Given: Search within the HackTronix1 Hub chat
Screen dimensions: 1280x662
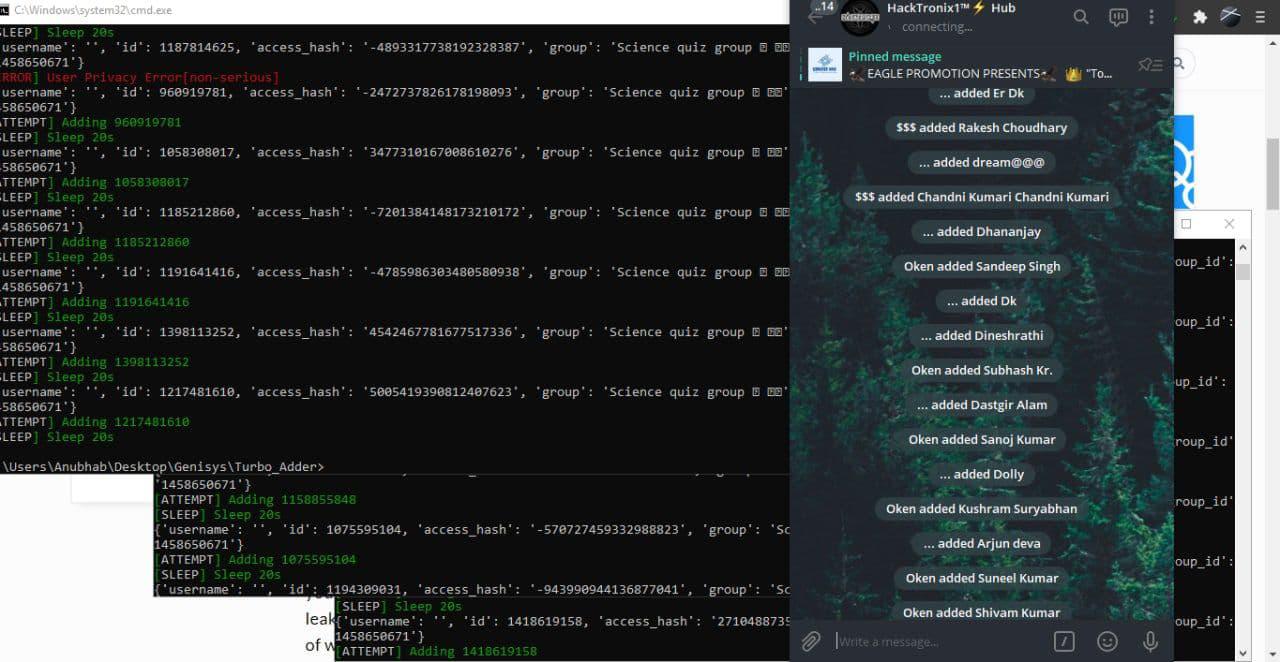Looking at the screenshot, I should coord(1080,17).
